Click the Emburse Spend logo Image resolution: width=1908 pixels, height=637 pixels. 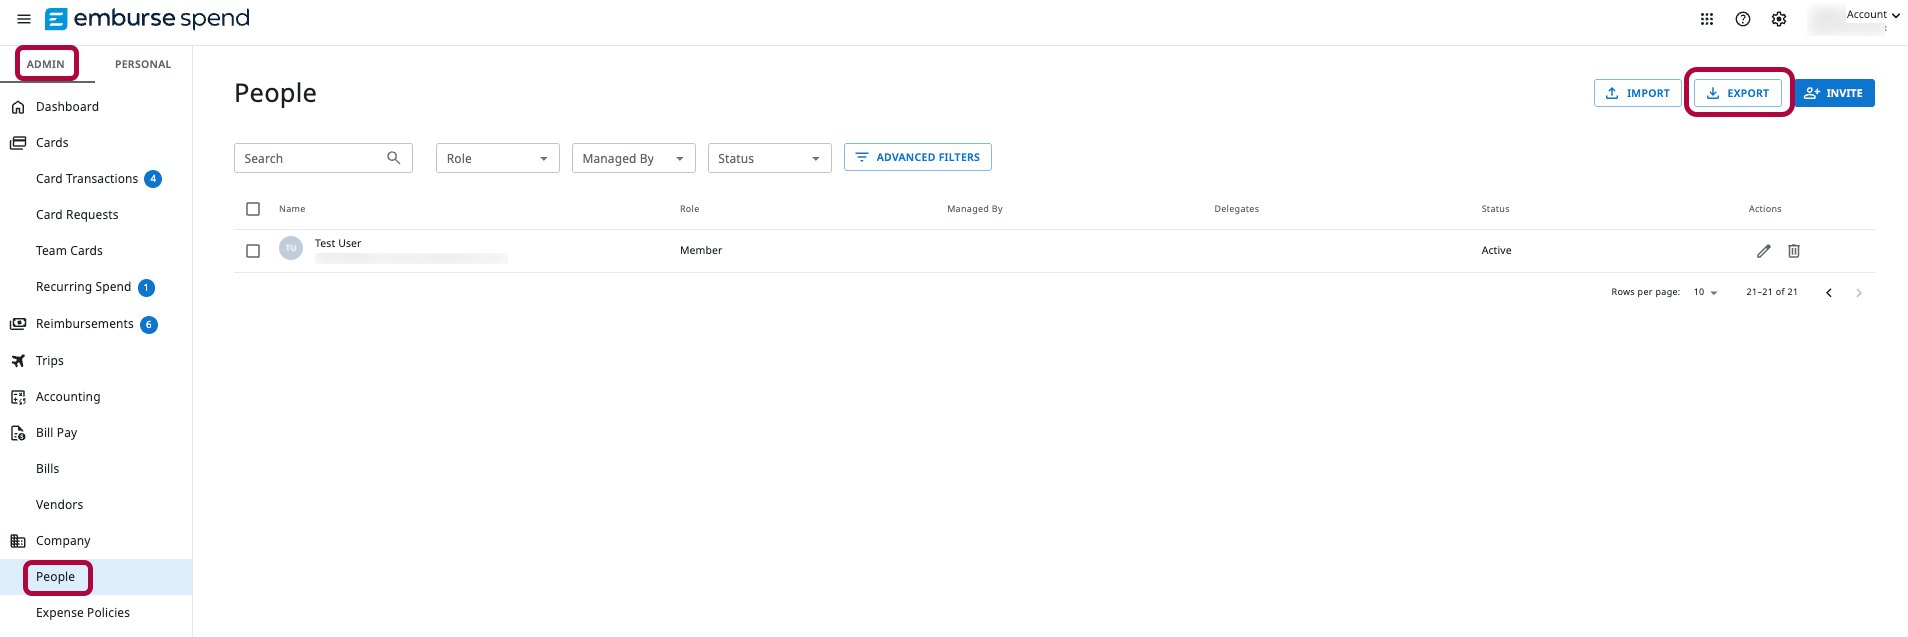pyautogui.click(x=147, y=19)
